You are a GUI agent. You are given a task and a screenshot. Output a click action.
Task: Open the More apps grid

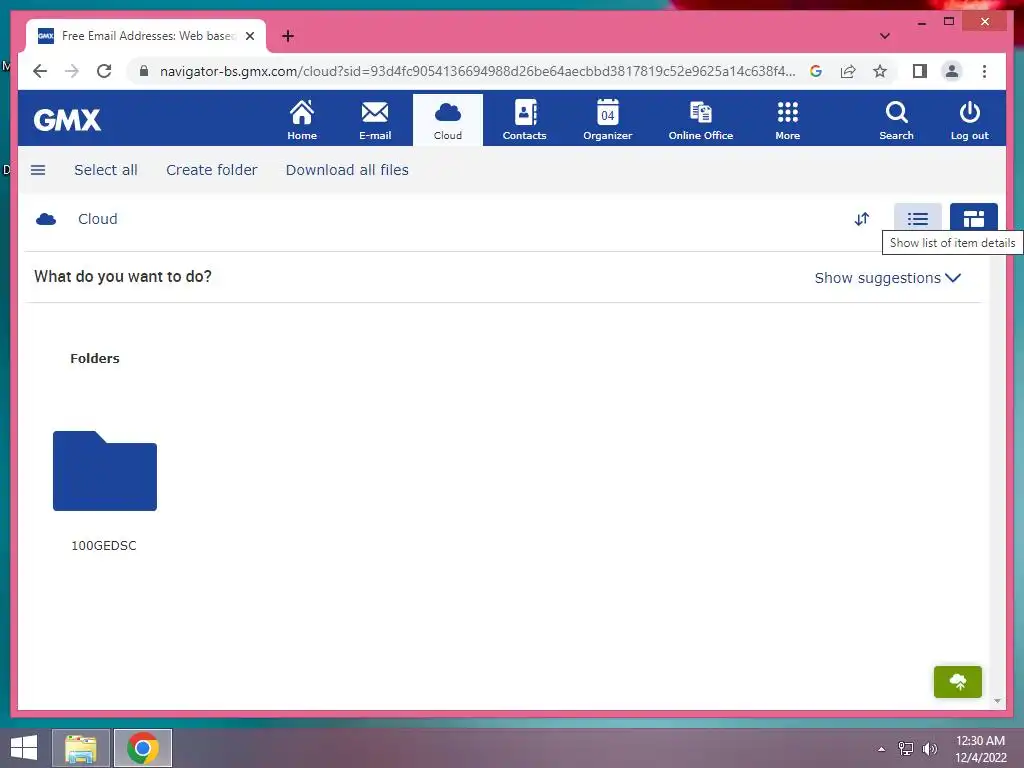(788, 120)
